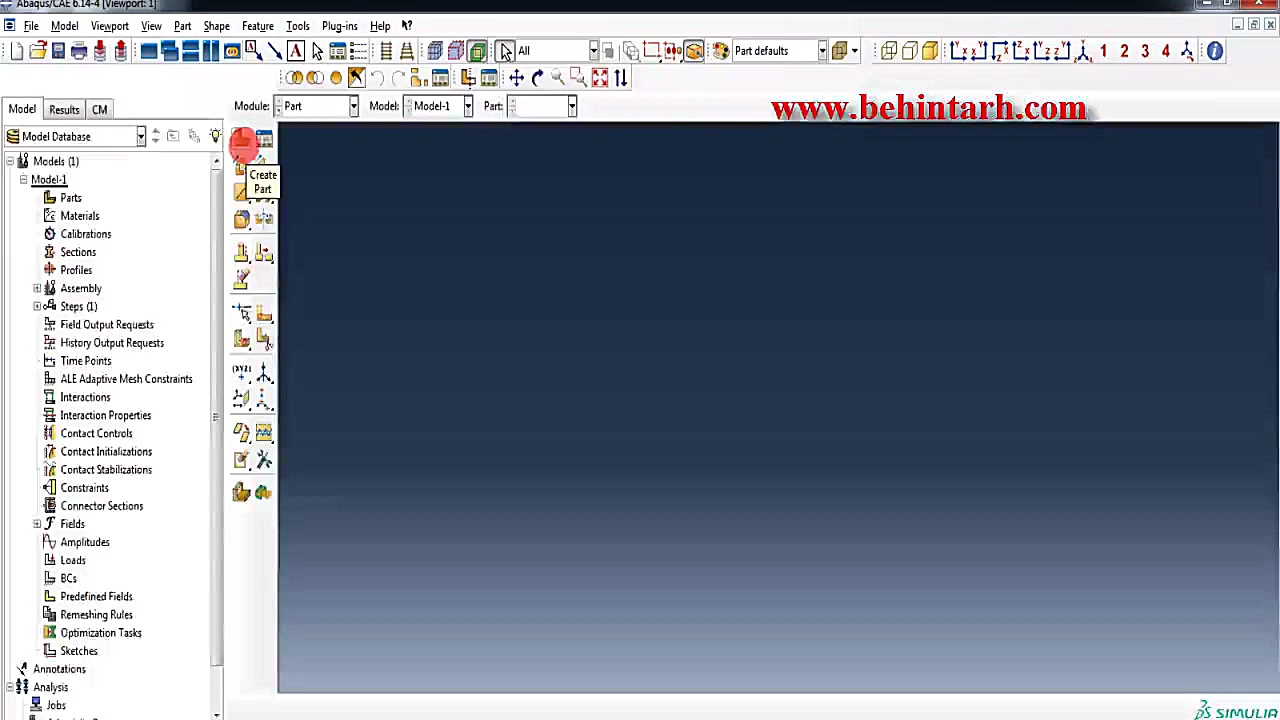1280x720 pixels.
Task: Click the Color Code palette icon
Action: click(721, 51)
